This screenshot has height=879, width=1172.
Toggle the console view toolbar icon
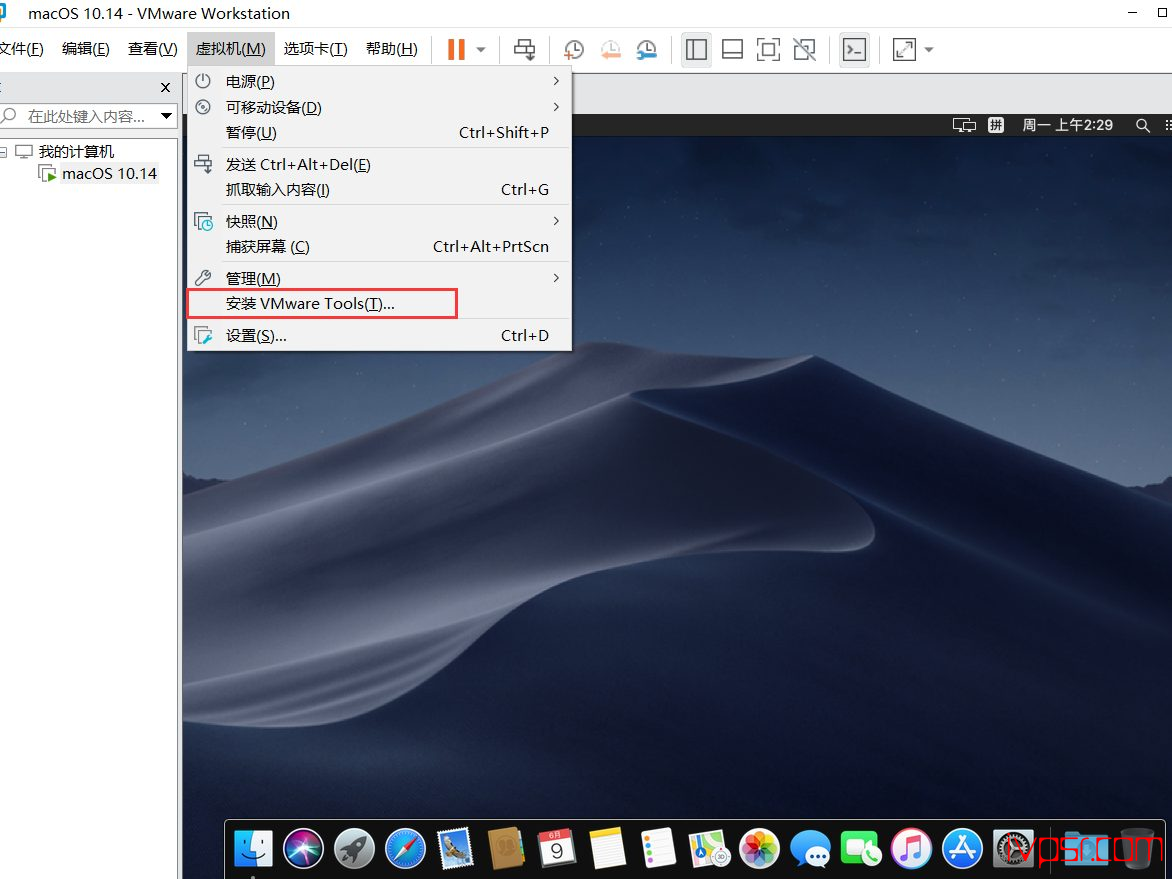[x=854, y=49]
